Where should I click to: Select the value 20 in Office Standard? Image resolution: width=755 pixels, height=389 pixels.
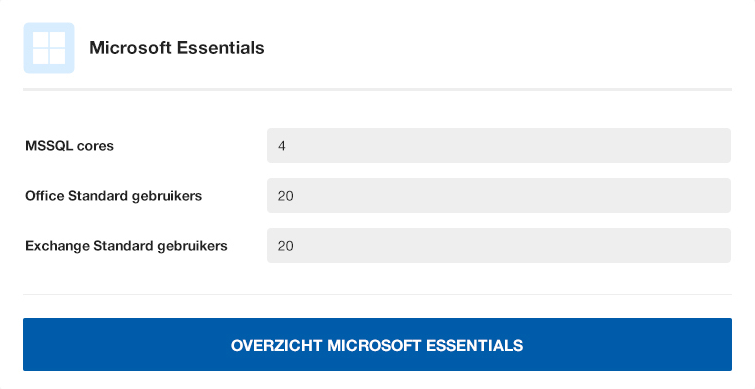pyautogui.click(x=286, y=196)
